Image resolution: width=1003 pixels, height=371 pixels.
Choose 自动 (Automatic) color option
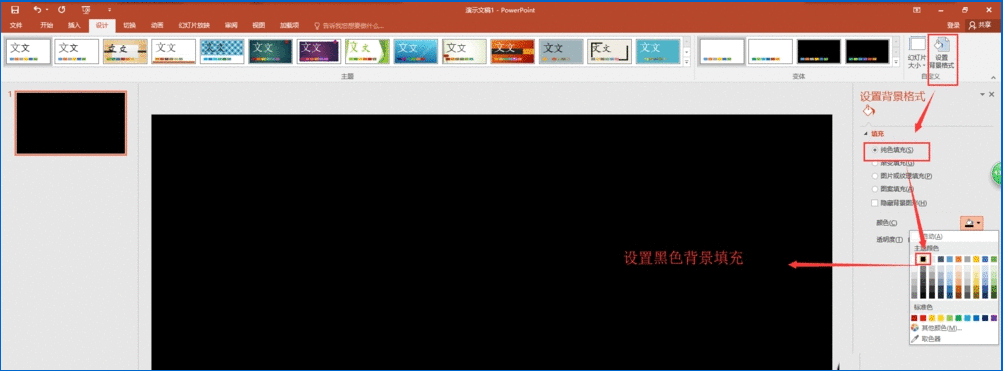coord(954,237)
